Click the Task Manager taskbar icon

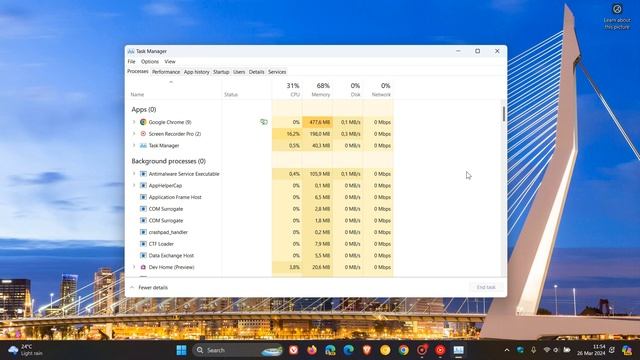coord(458,350)
